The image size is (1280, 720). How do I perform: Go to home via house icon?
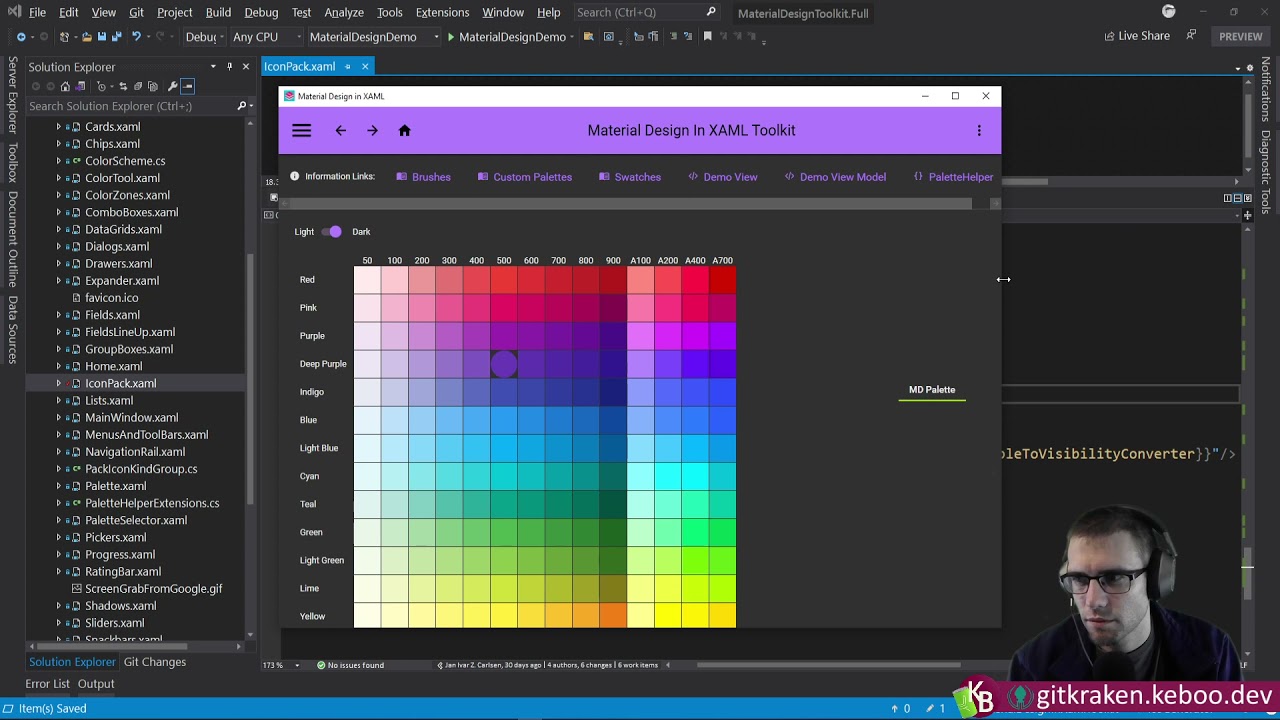coord(404,131)
